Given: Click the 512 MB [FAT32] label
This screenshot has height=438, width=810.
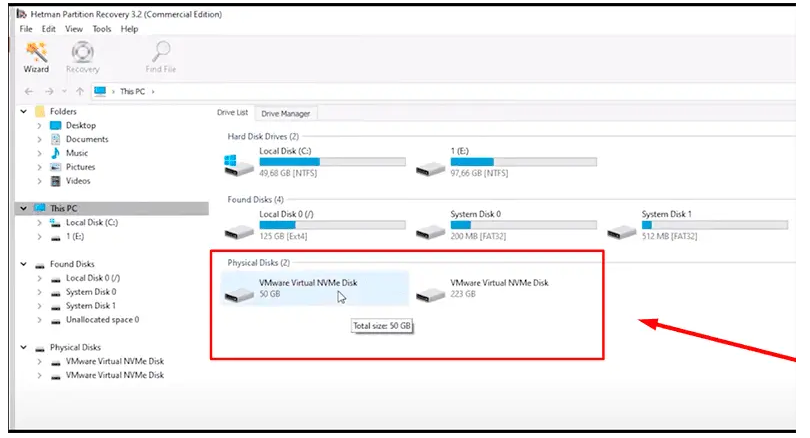Looking at the screenshot, I should [x=669, y=236].
